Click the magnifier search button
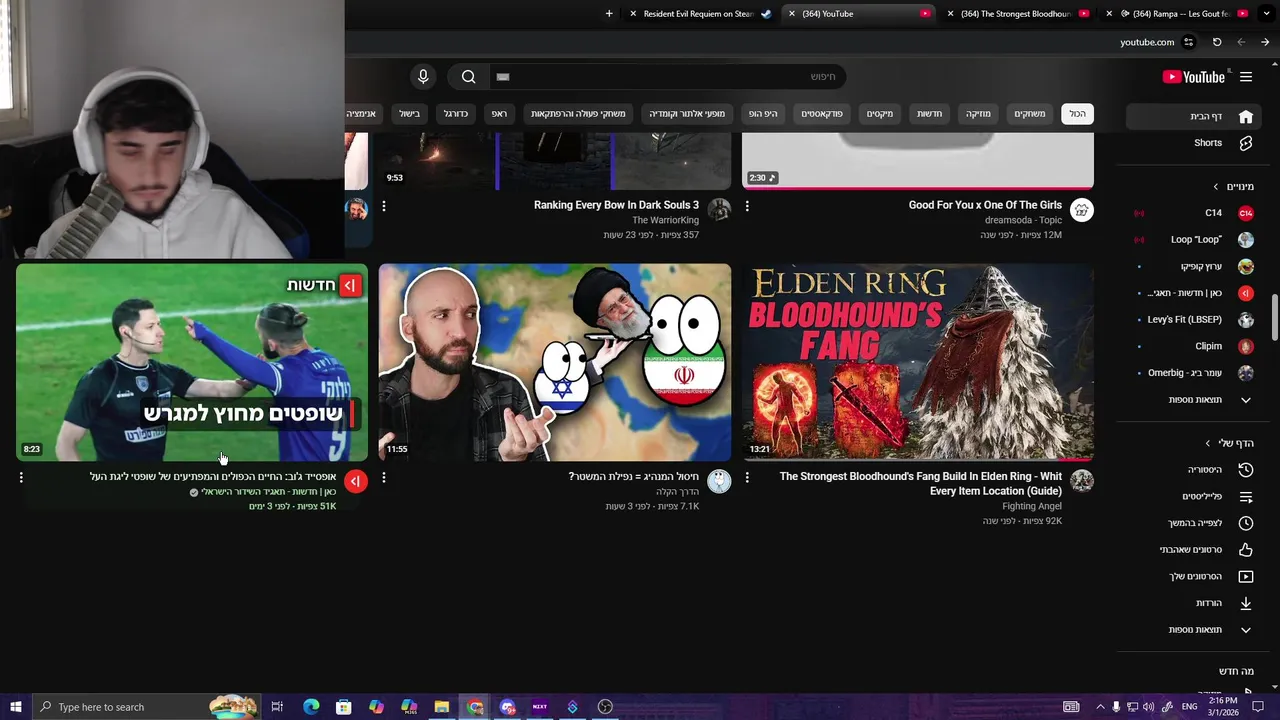The width and height of the screenshot is (1280, 720). click(x=469, y=77)
